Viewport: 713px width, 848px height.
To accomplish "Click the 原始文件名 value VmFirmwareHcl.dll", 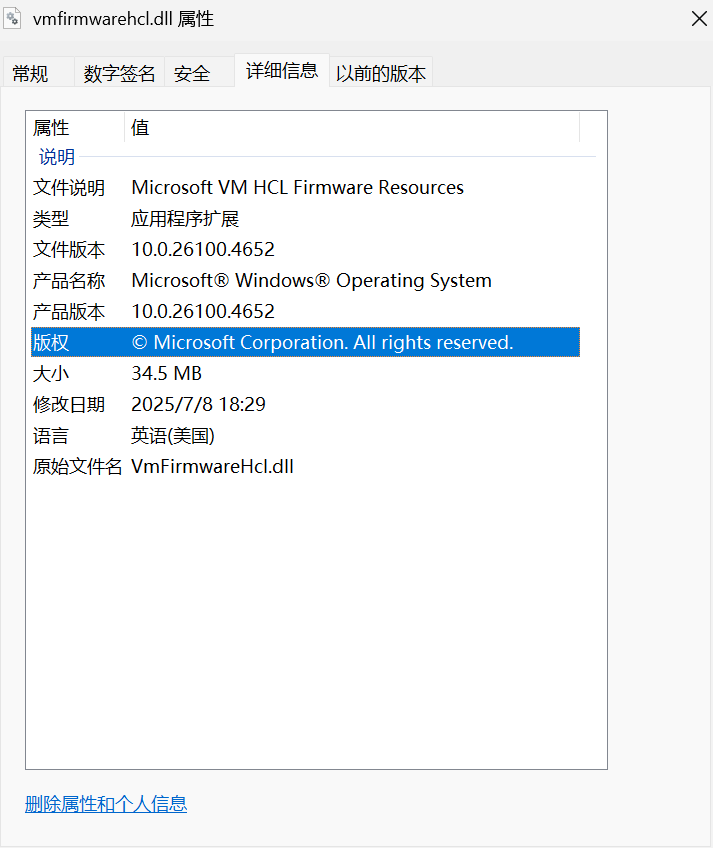I will (x=212, y=466).
